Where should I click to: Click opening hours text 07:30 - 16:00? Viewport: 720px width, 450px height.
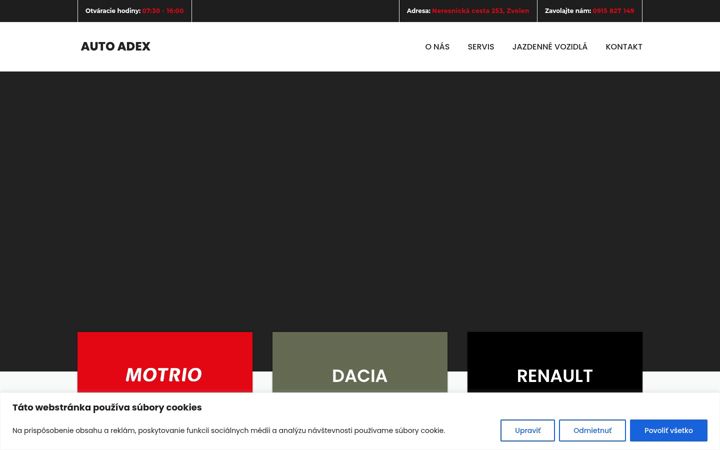(163, 11)
